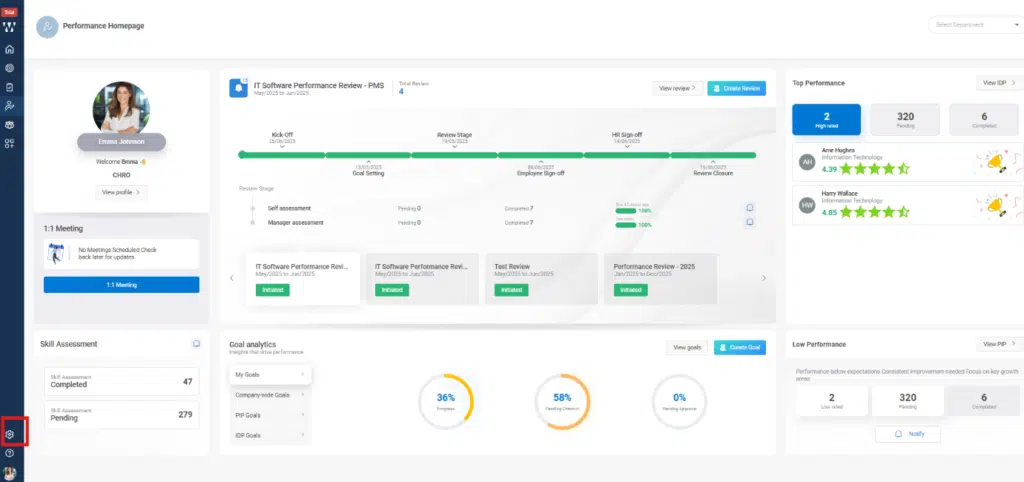
Task: Click the blue notification bell beside review title
Action: 238,88
